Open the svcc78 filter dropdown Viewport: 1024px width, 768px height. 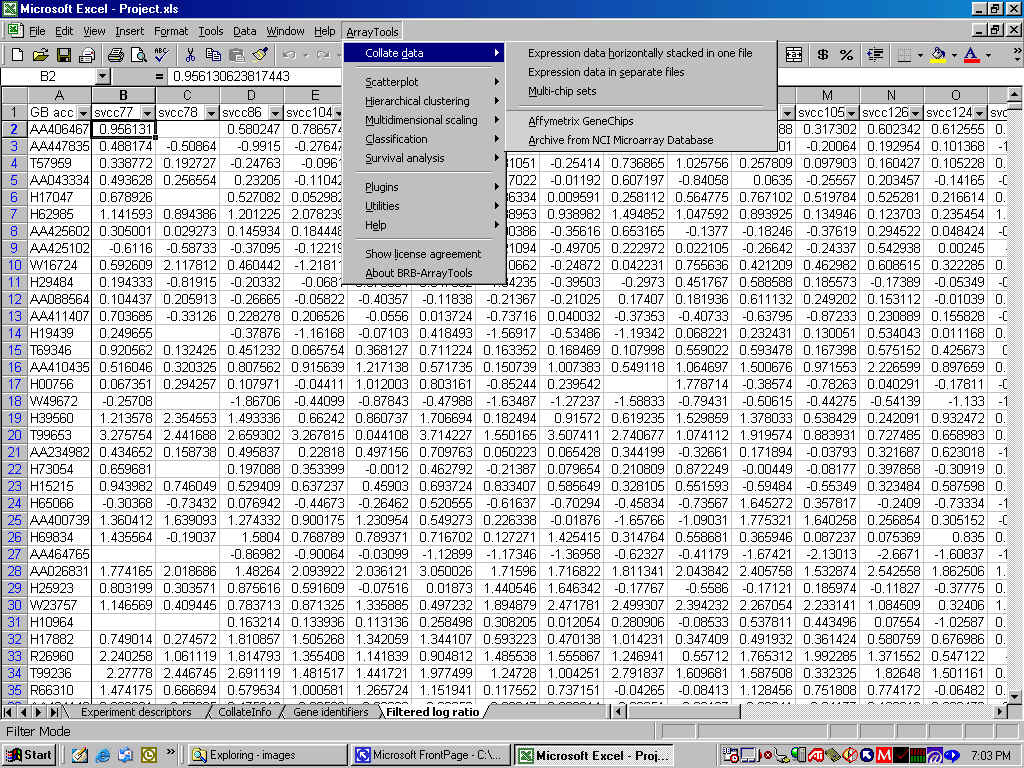211,113
